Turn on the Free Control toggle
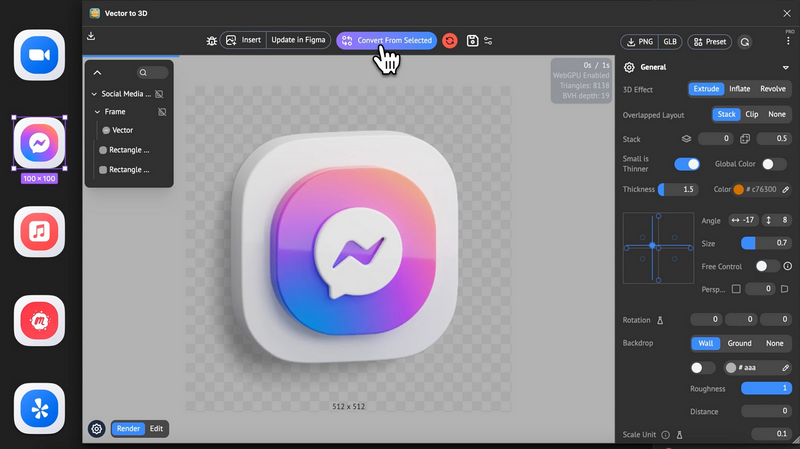The image size is (800, 449). (767, 266)
